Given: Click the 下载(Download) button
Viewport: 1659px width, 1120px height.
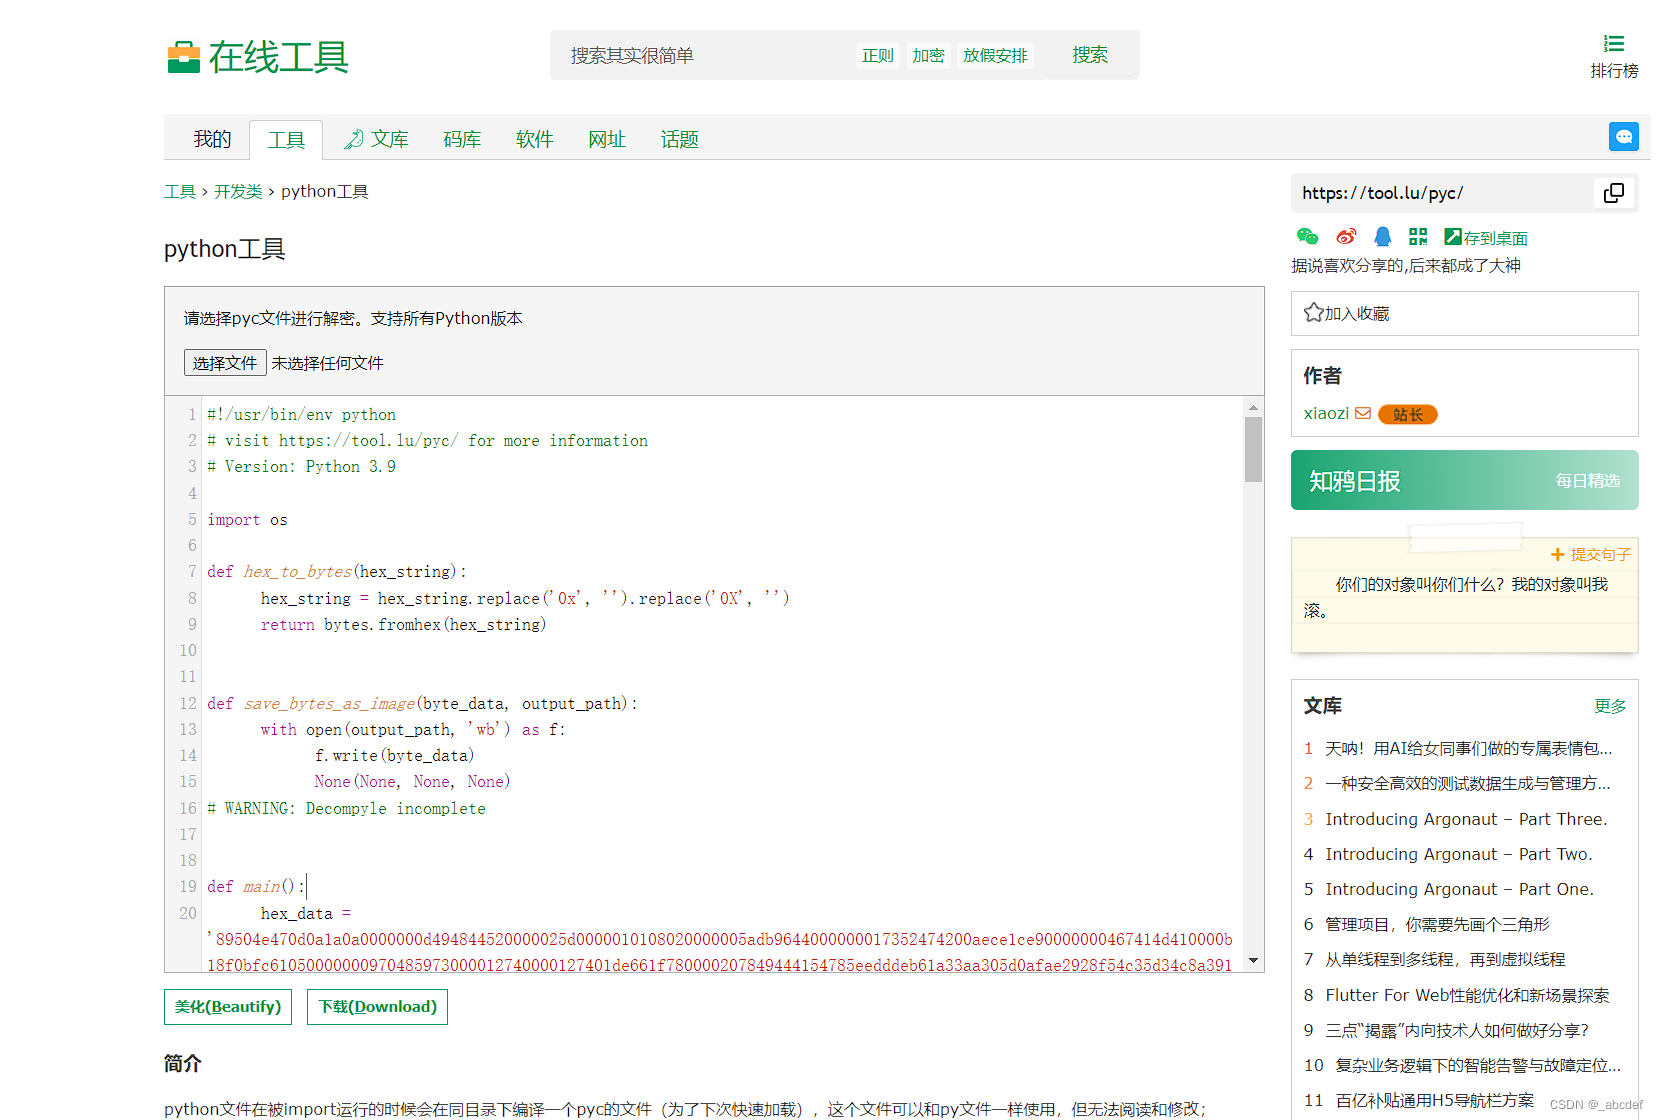Looking at the screenshot, I should (377, 1006).
